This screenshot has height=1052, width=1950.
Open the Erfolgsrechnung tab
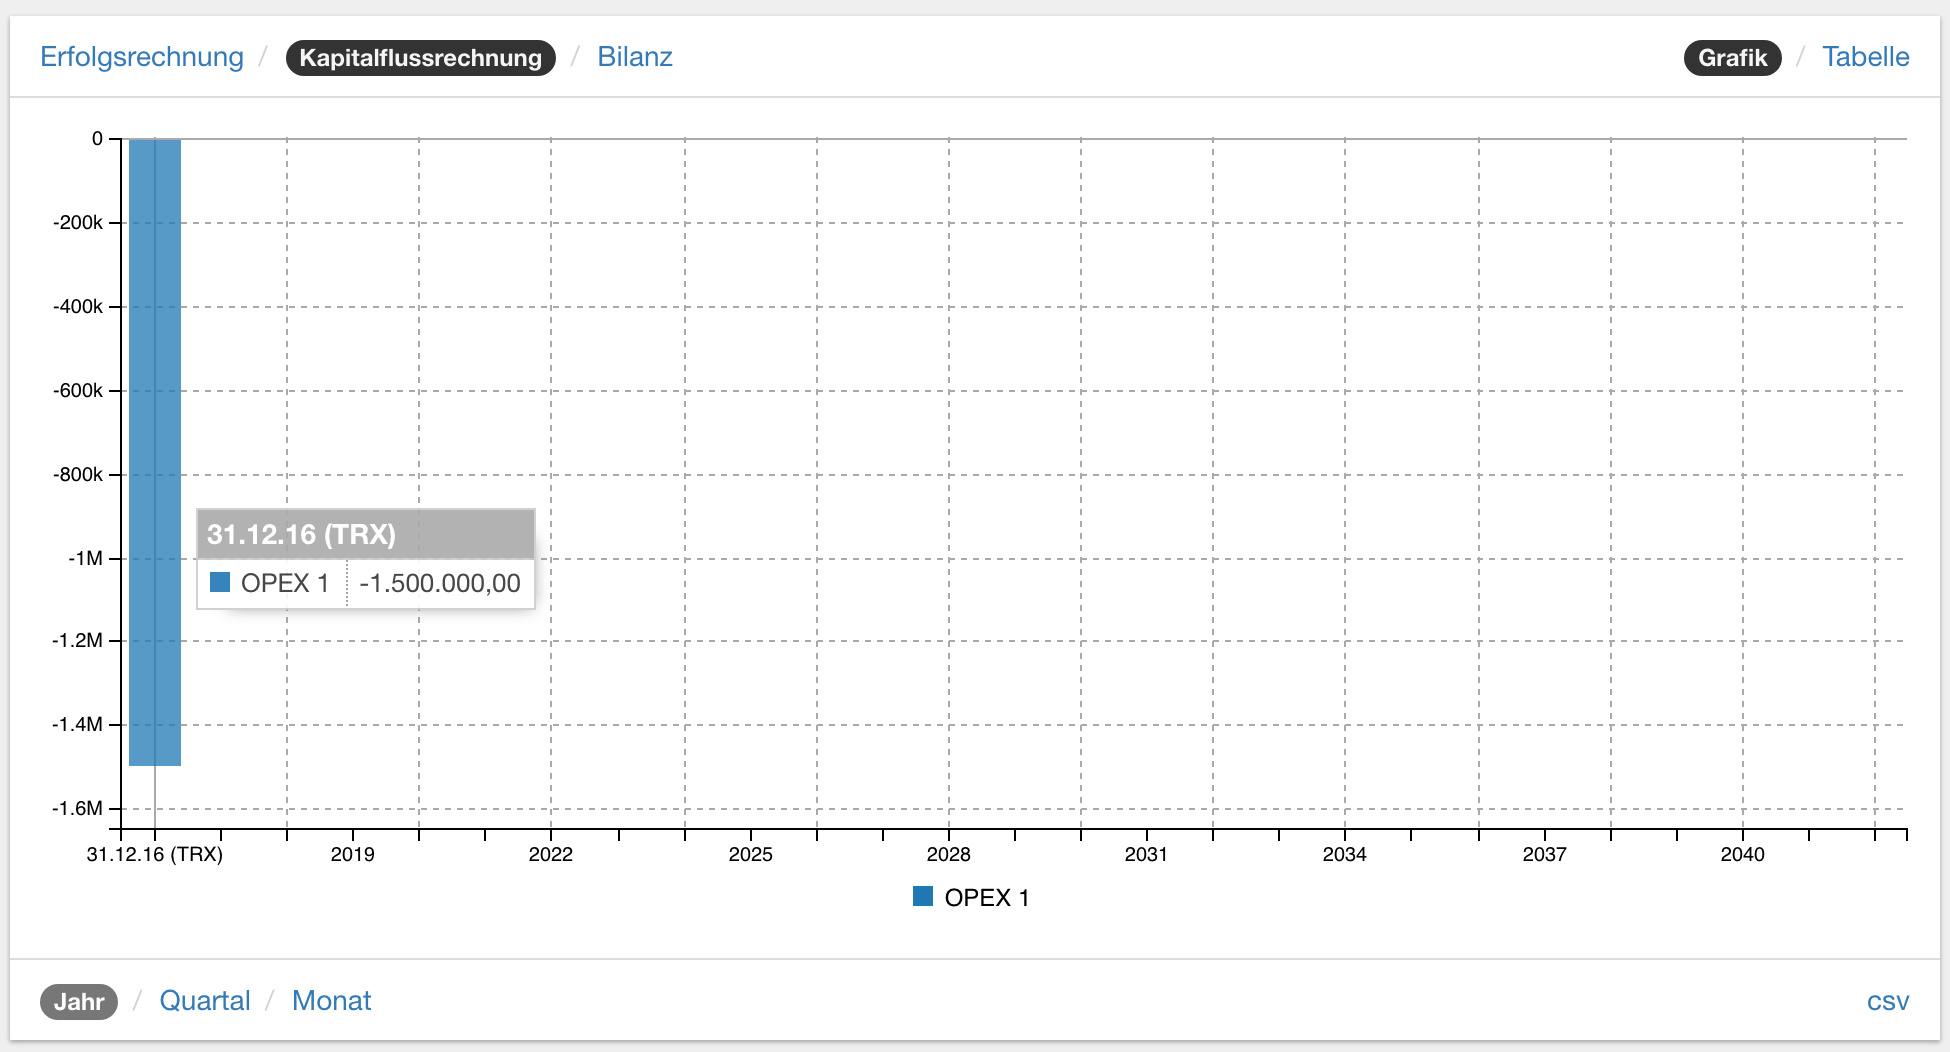point(141,57)
